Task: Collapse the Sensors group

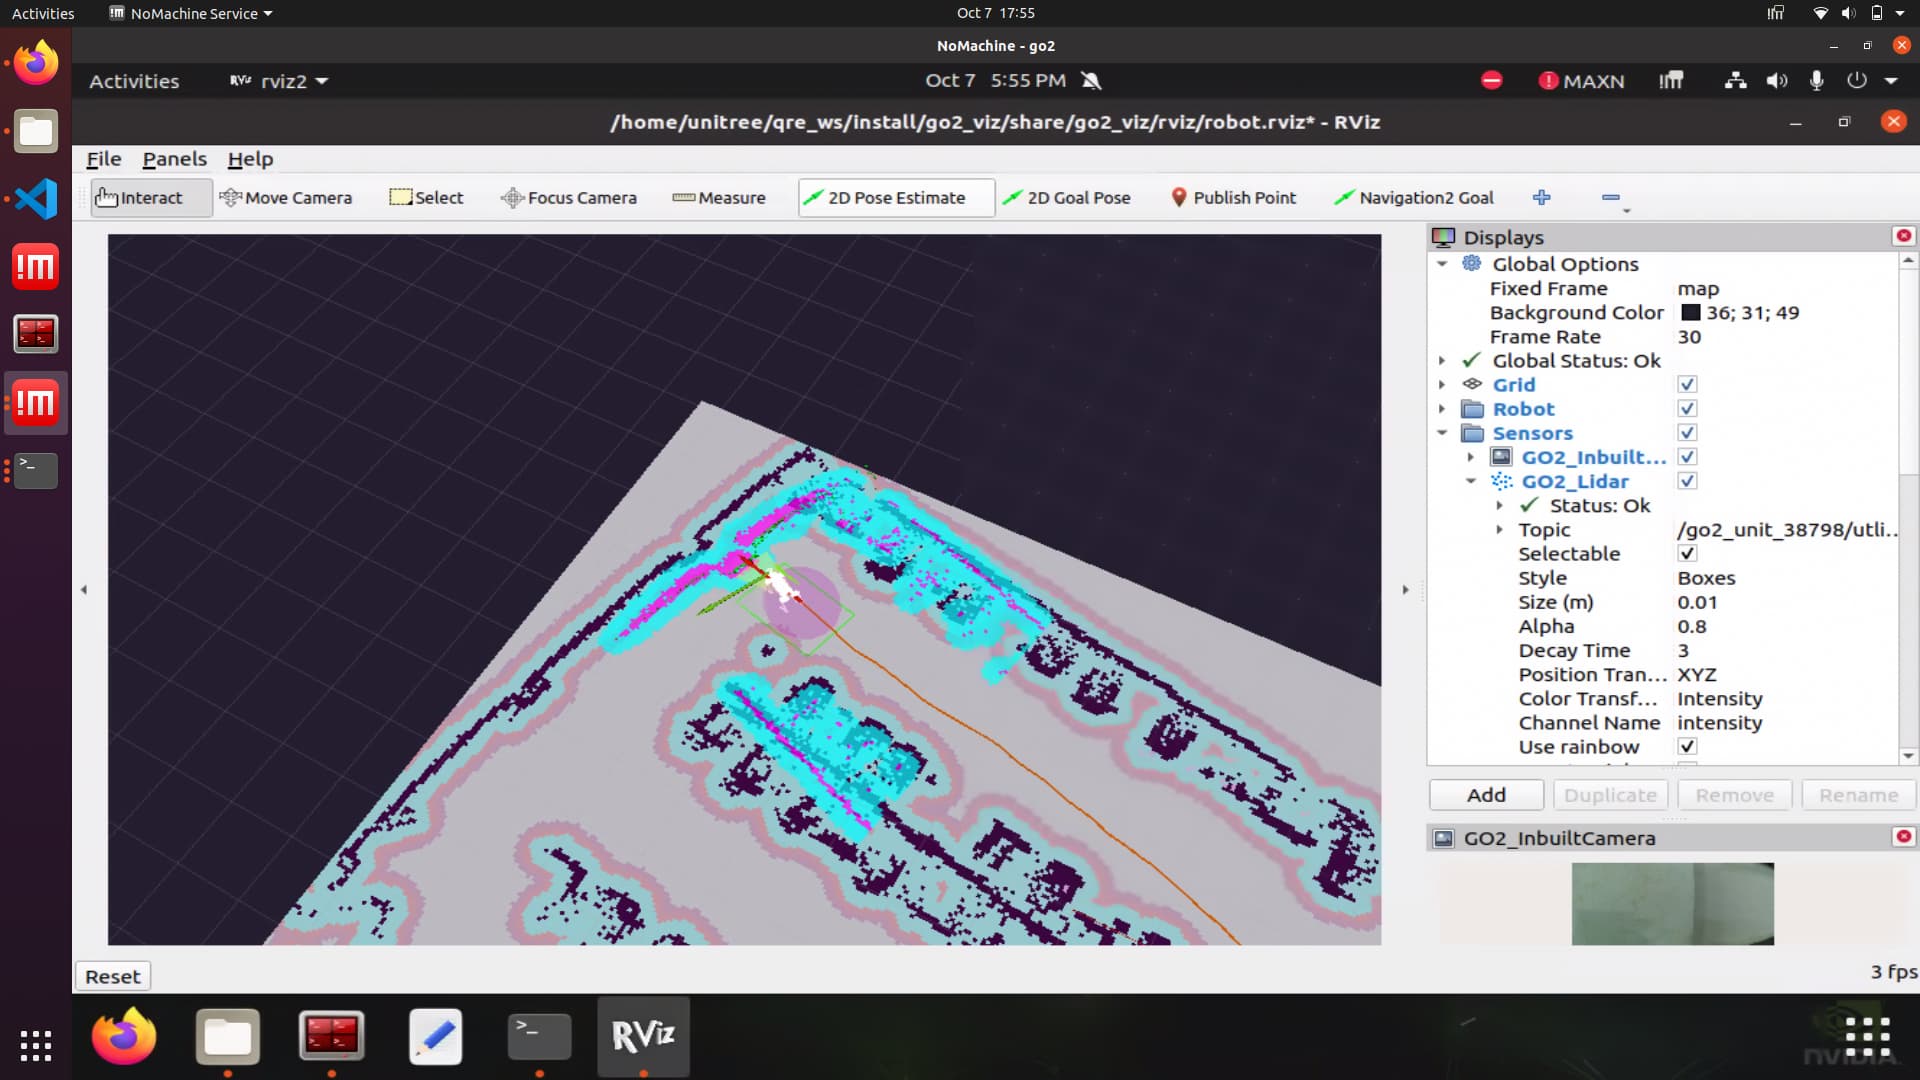Action: pos(1442,433)
